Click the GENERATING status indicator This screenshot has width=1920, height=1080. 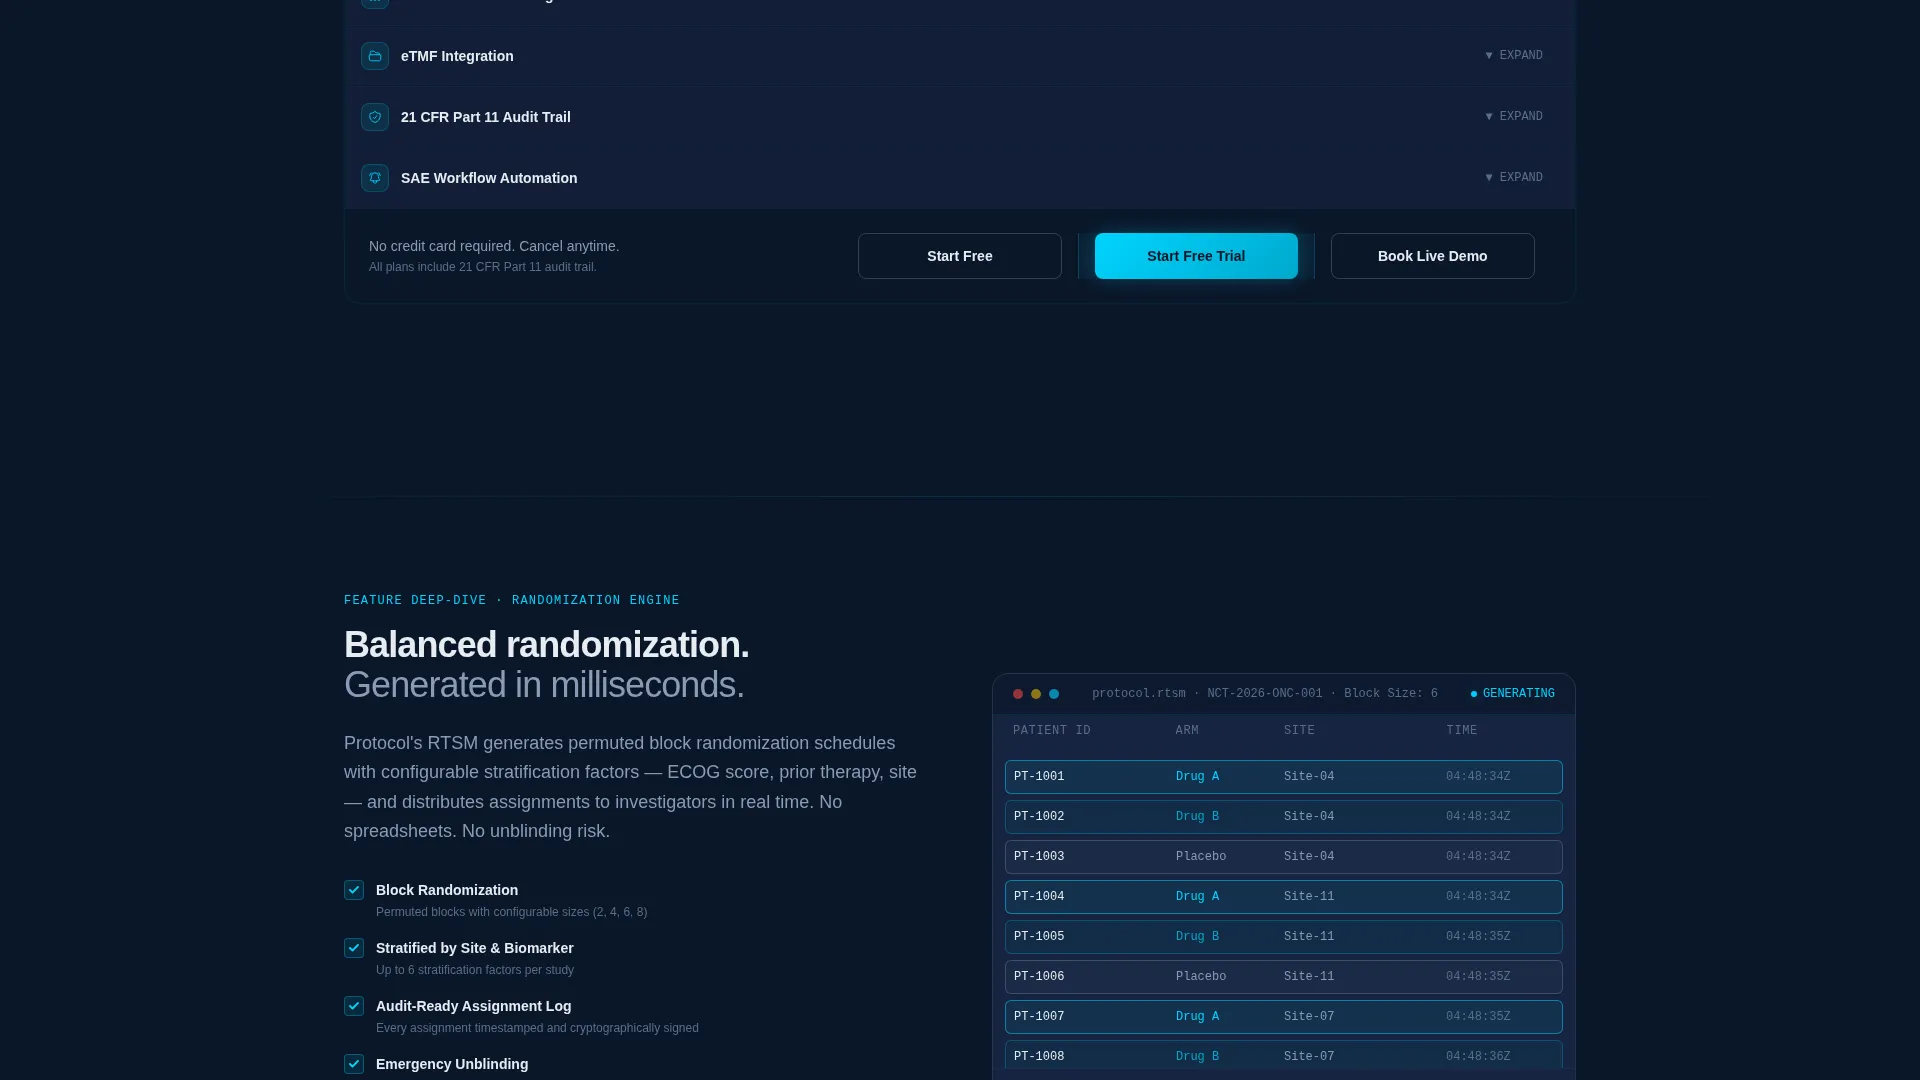[x=1513, y=694]
